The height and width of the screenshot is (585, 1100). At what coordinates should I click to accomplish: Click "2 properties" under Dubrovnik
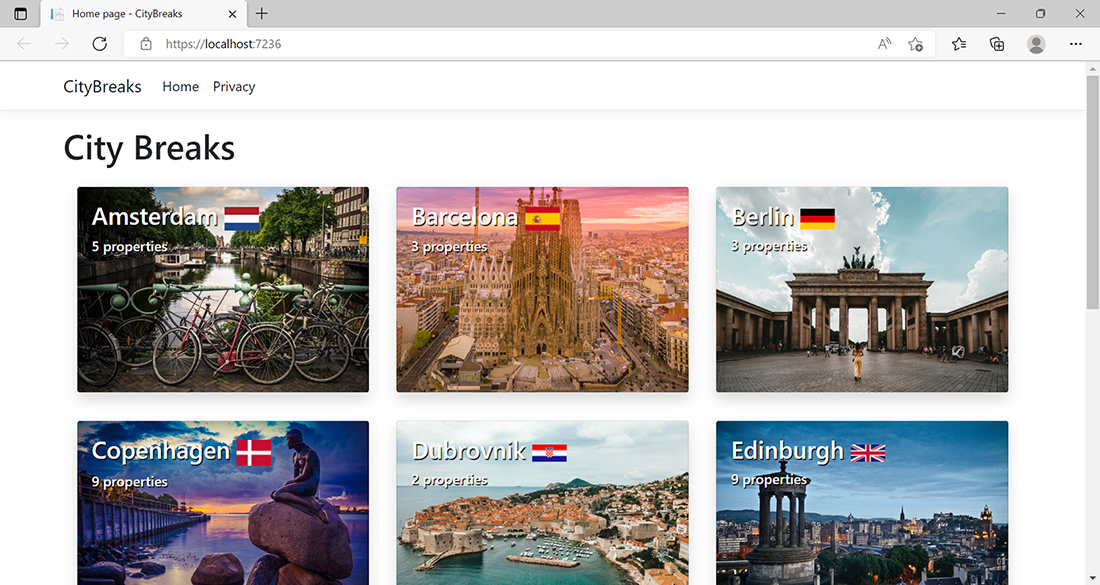449,480
